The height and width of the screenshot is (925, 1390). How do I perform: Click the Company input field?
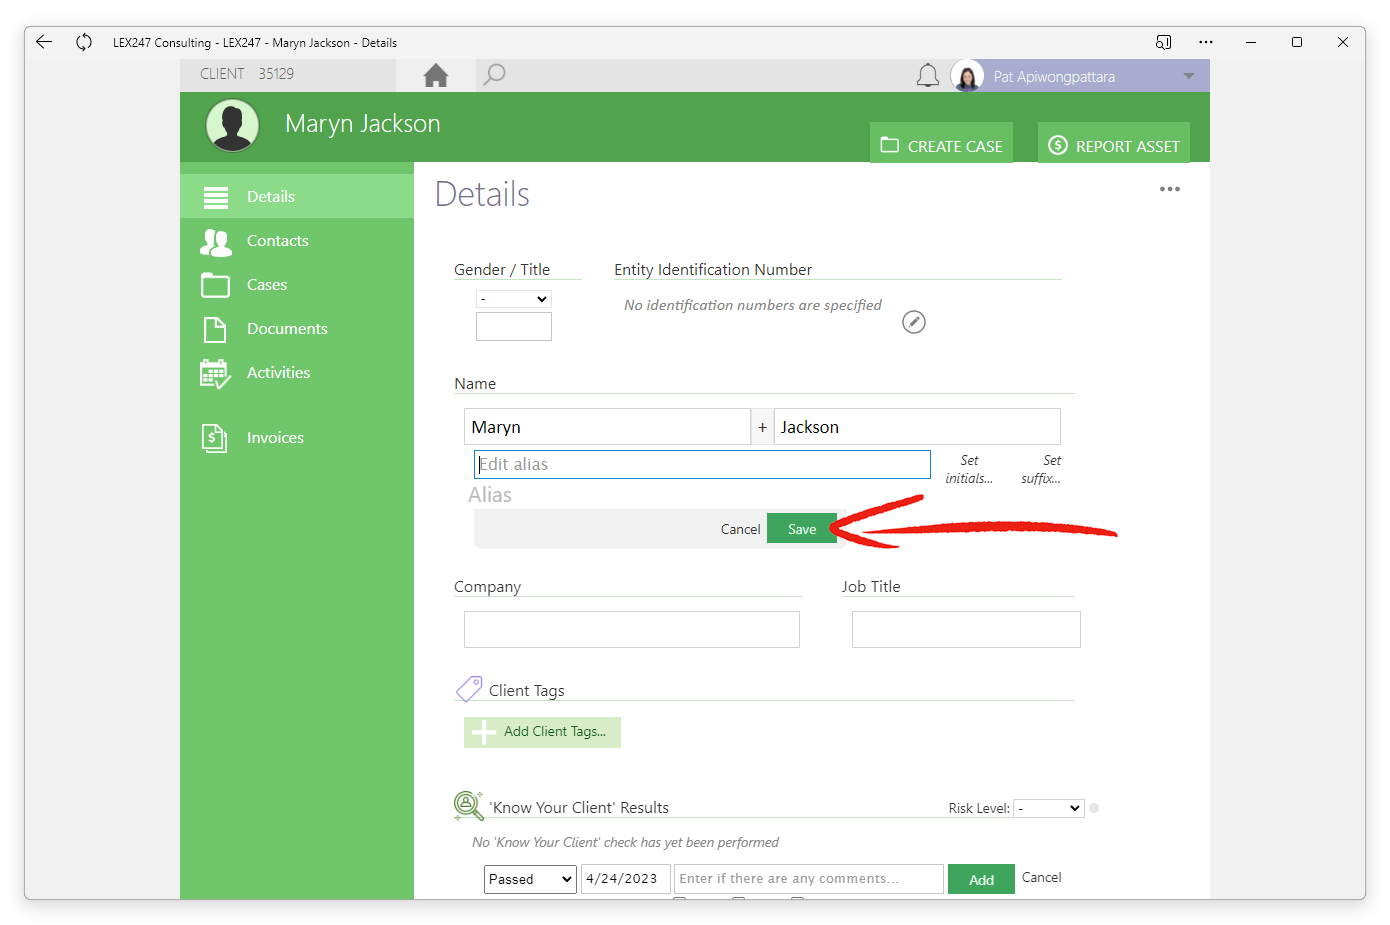point(632,629)
